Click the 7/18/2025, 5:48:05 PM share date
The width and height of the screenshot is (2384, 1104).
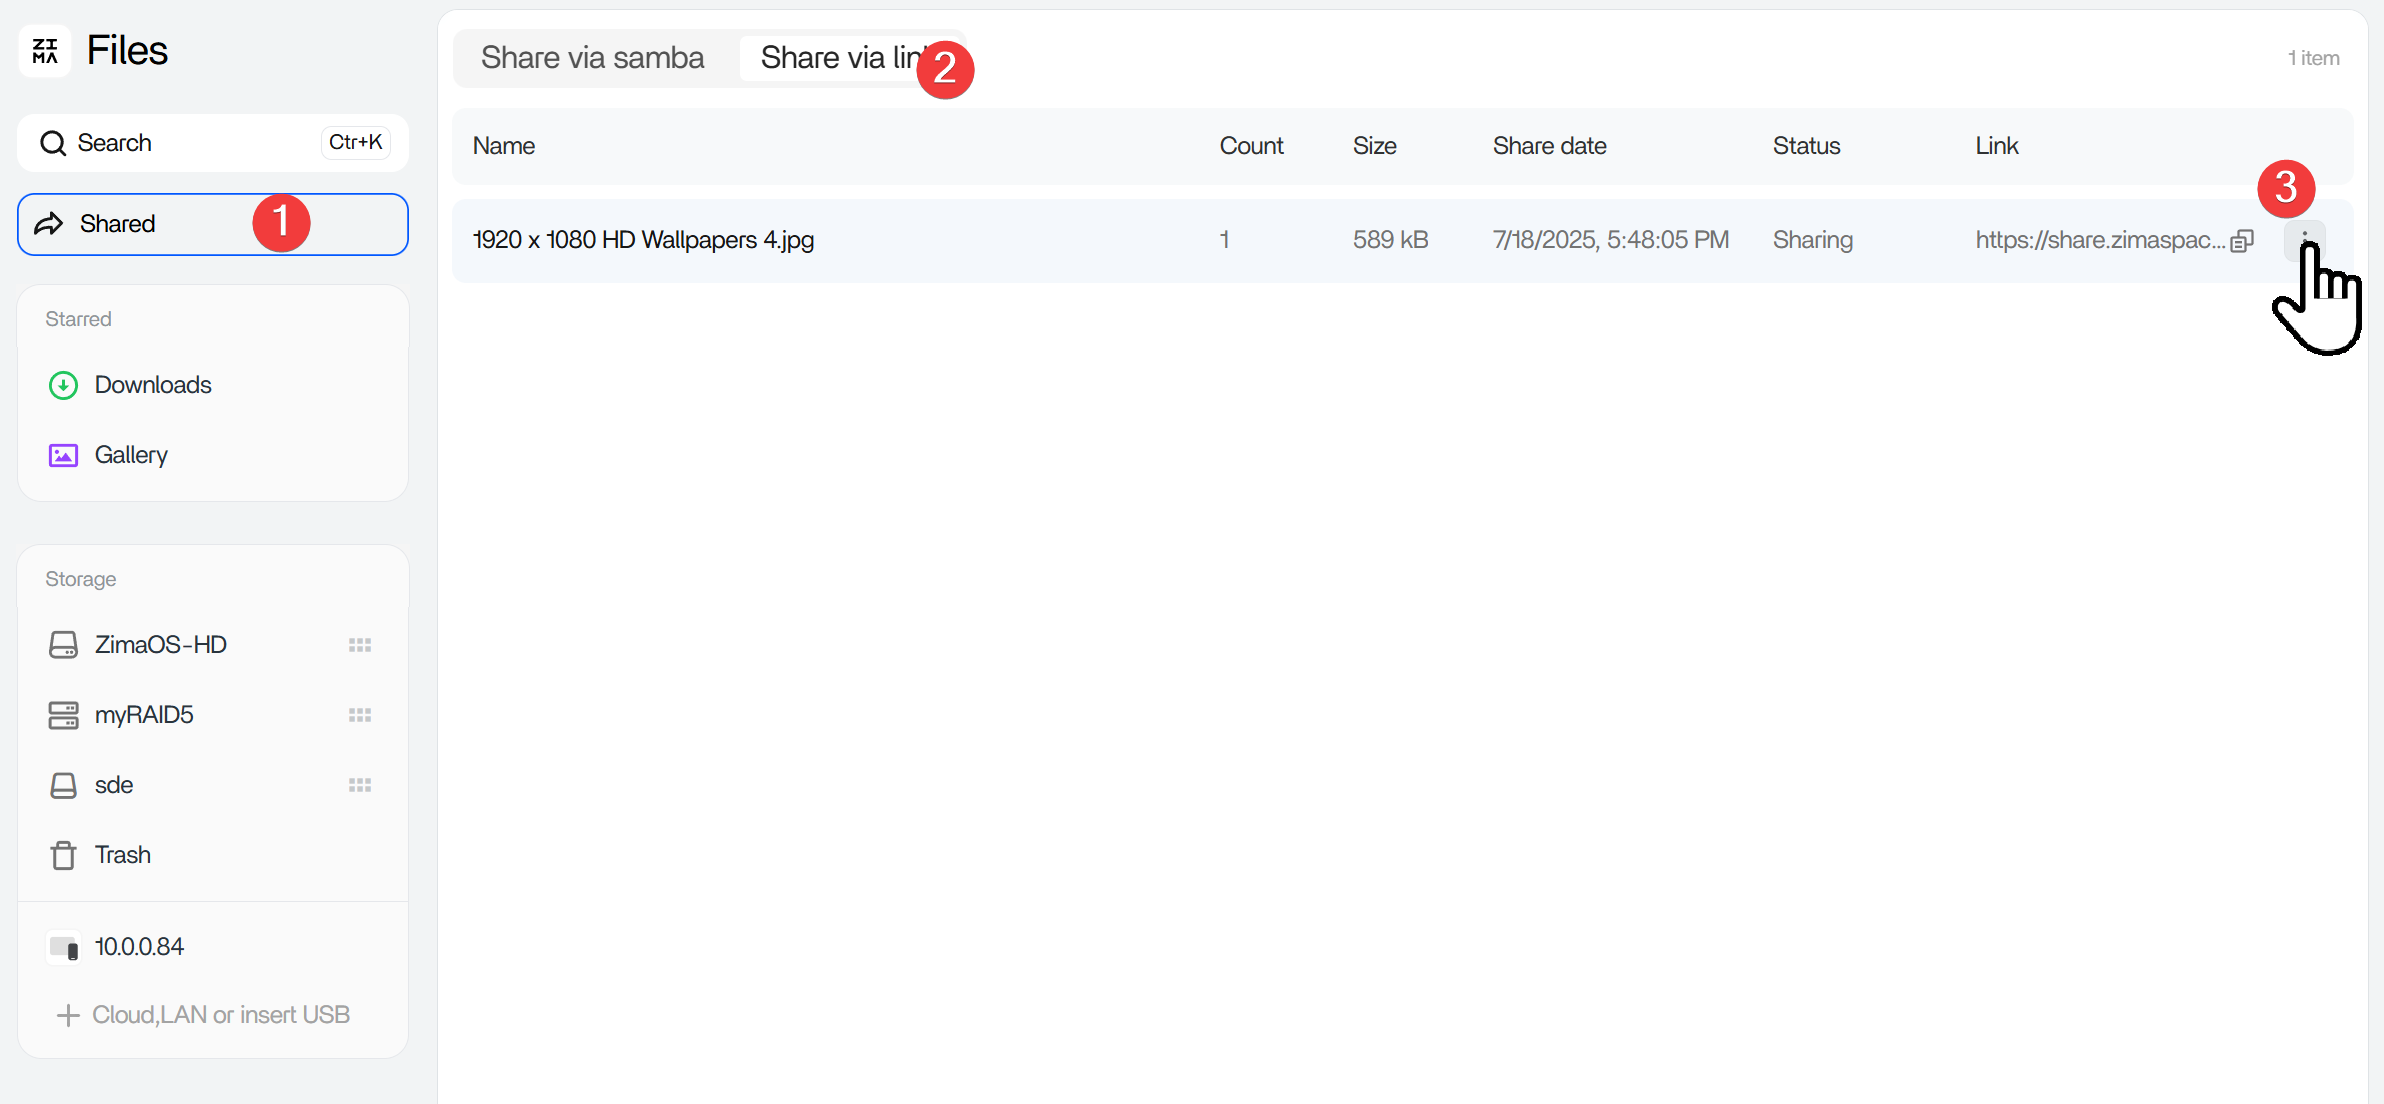coord(1611,240)
